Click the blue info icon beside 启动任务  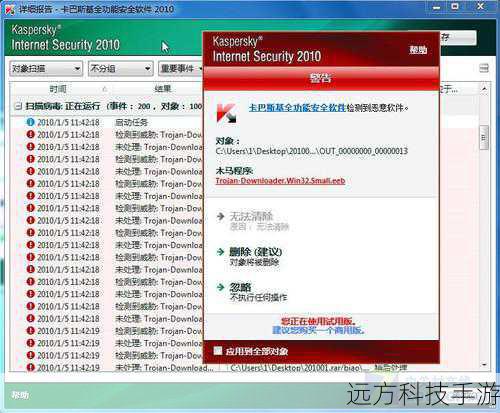[30, 122]
